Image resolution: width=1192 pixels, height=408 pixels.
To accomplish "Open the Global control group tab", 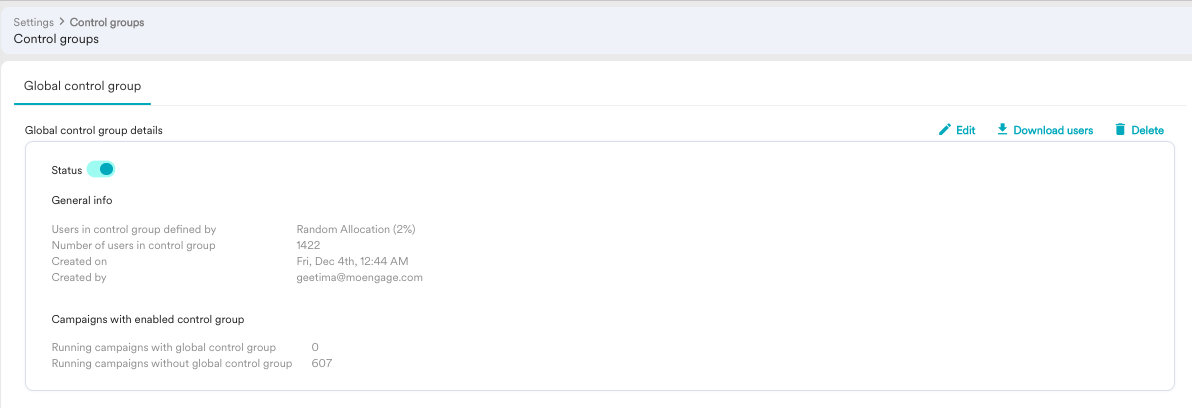I will (x=82, y=86).
